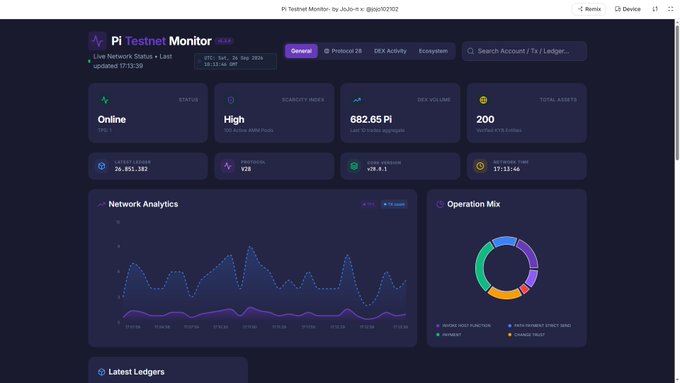The height and width of the screenshot is (383, 680).
Task: Click the Online status value
Action: 112,119
